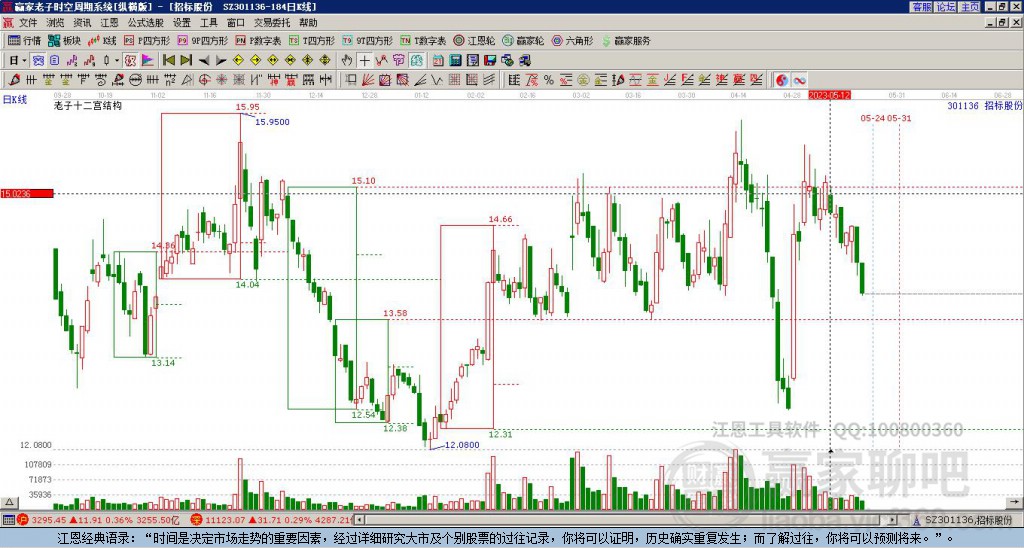Select the hand pan tool
The width and height of the screenshot is (1024, 548).
[347, 61]
